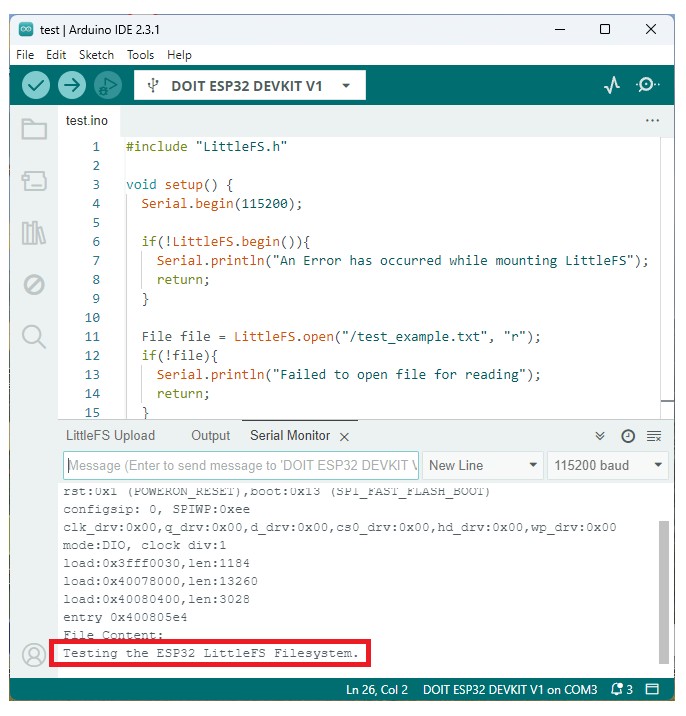Close the Serial Monitor tab
The width and height of the screenshot is (686, 716).
coord(344,437)
